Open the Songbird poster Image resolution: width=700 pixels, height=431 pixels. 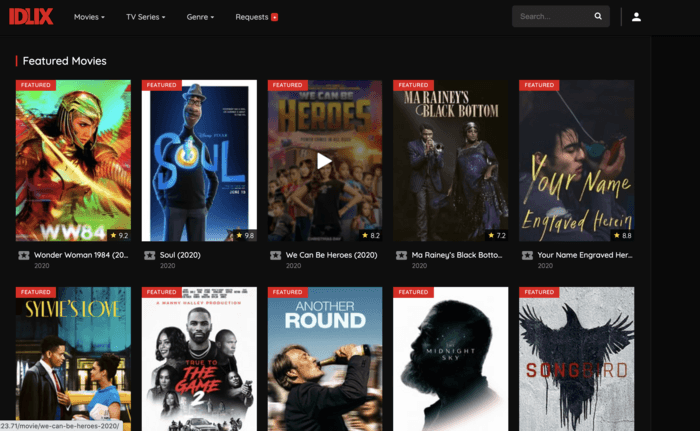click(576, 359)
